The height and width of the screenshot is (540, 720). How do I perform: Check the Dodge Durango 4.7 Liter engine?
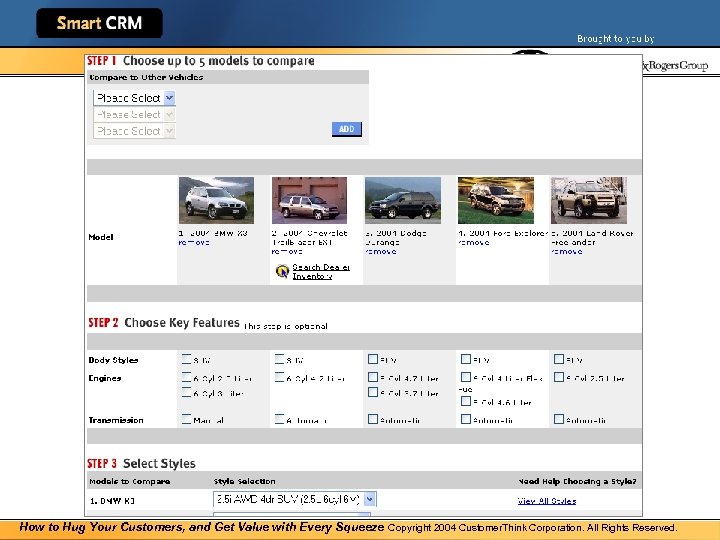(373, 377)
